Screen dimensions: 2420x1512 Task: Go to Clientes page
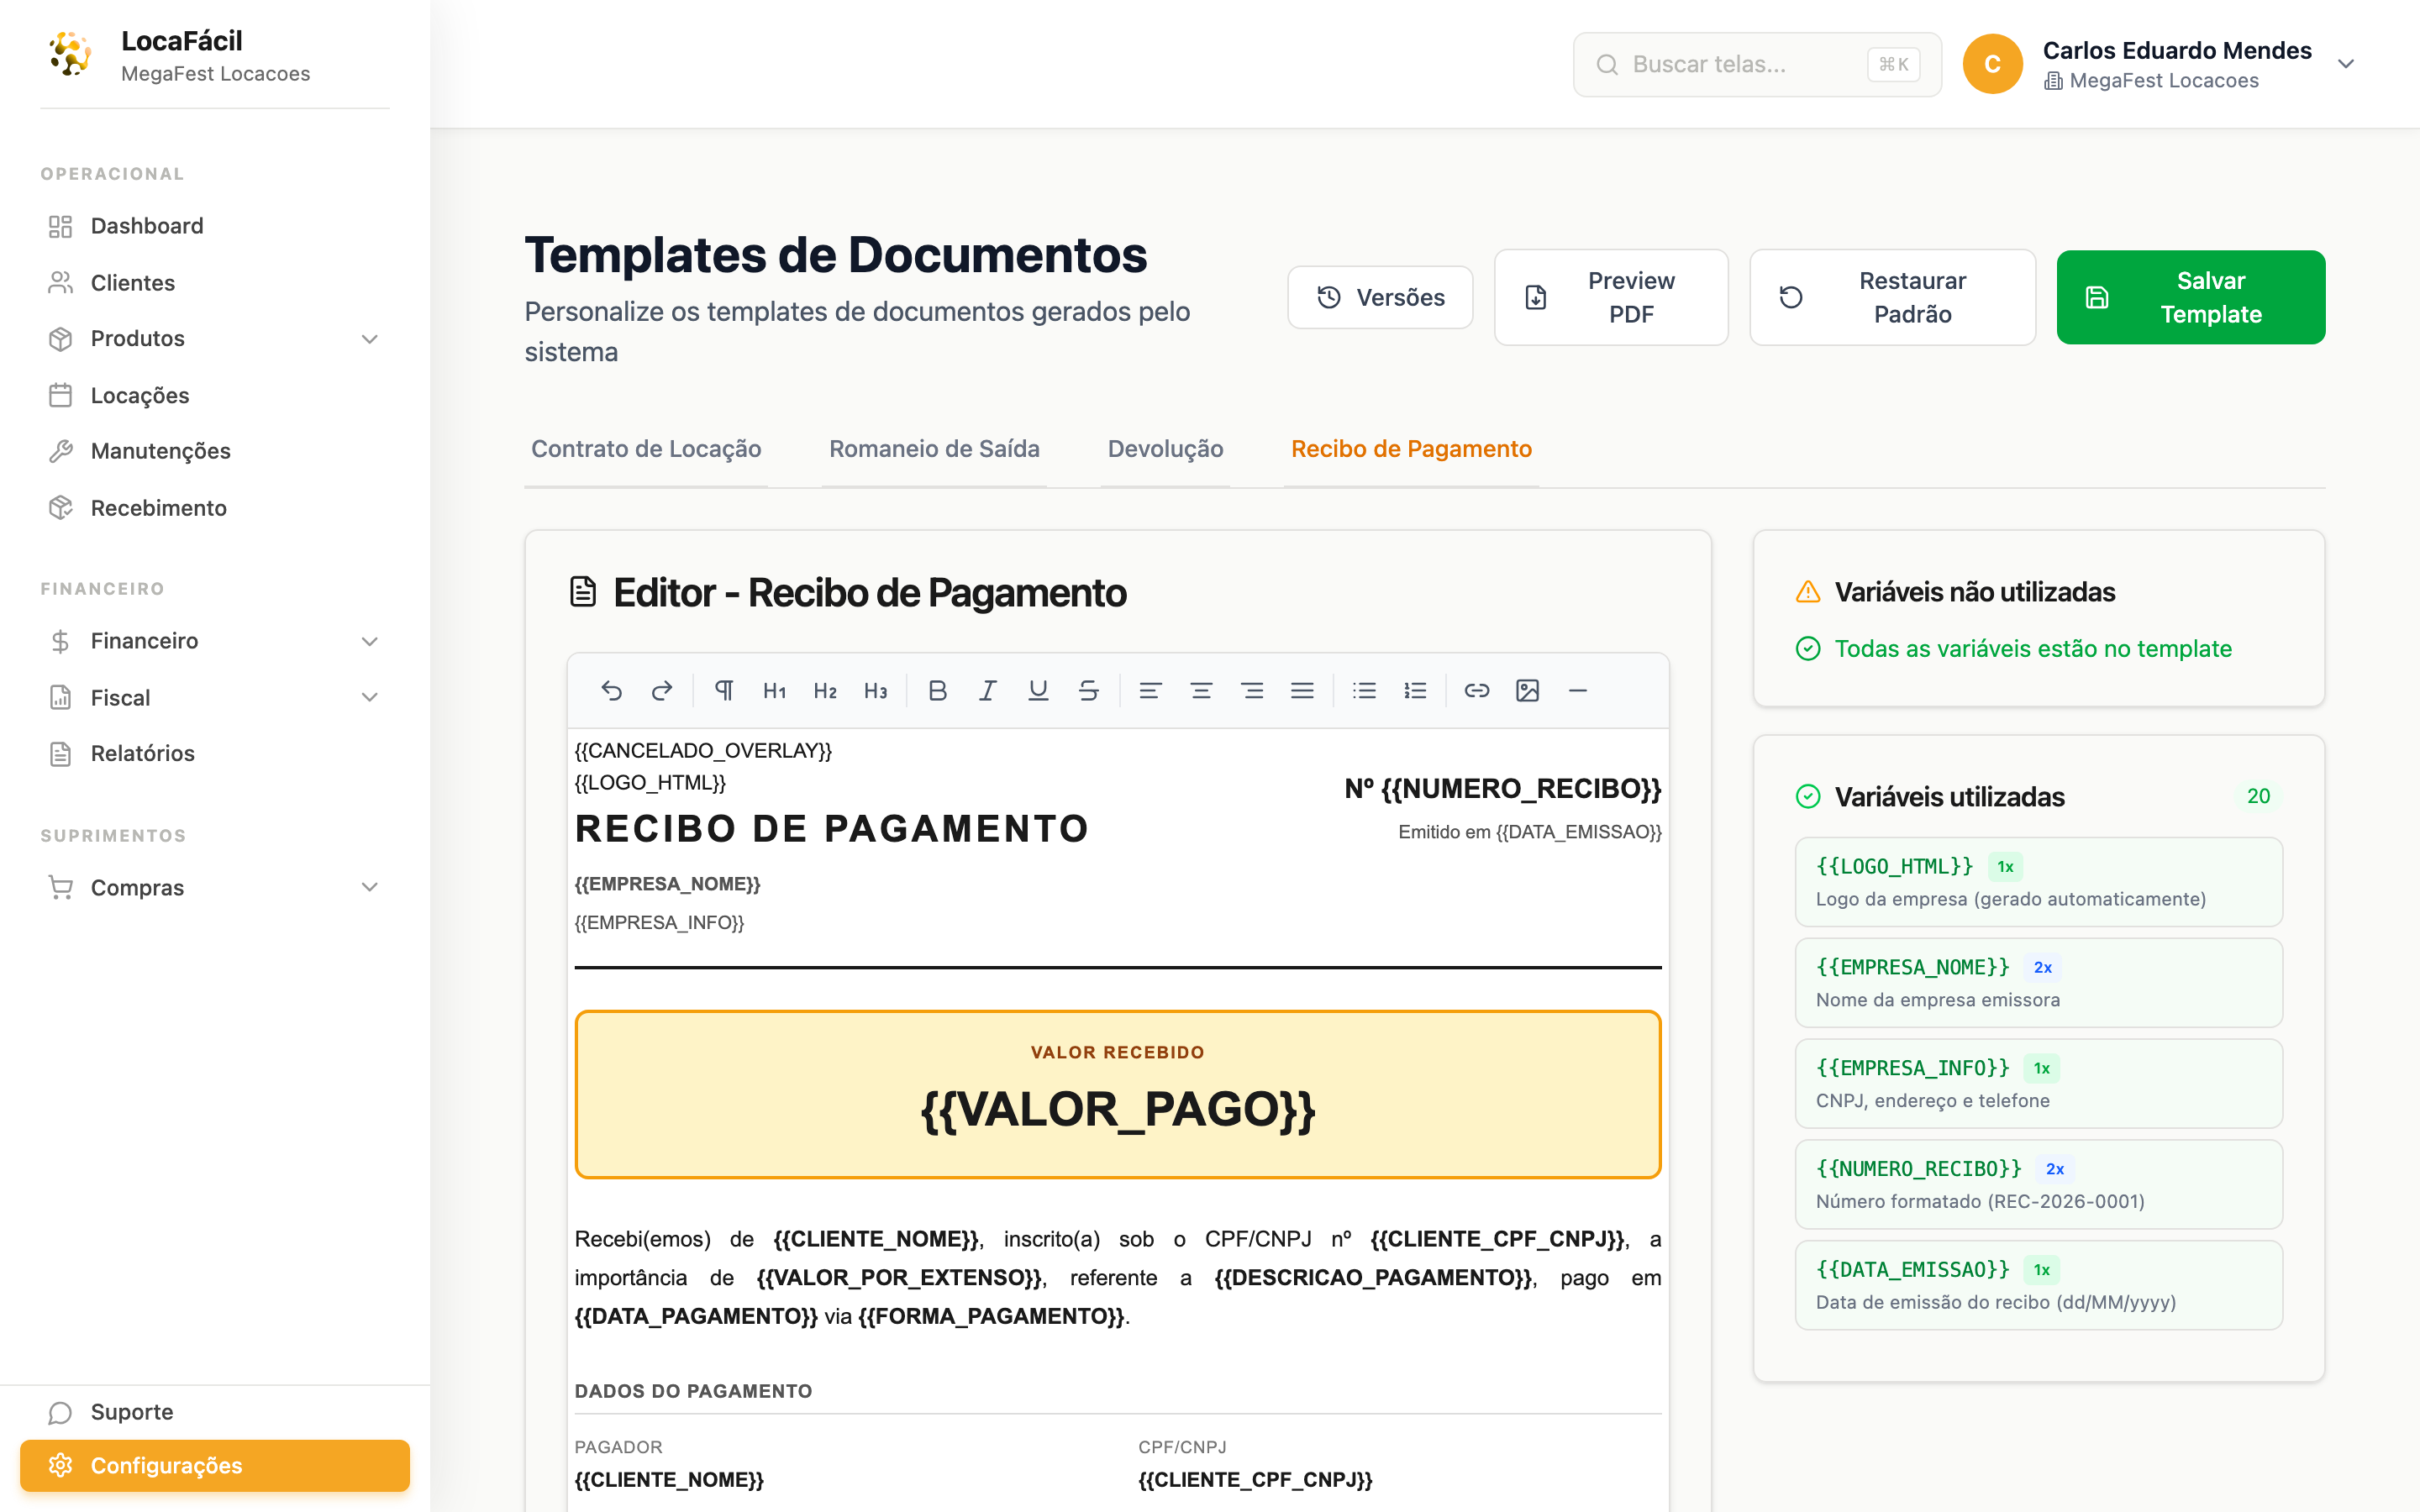point(214,283)
